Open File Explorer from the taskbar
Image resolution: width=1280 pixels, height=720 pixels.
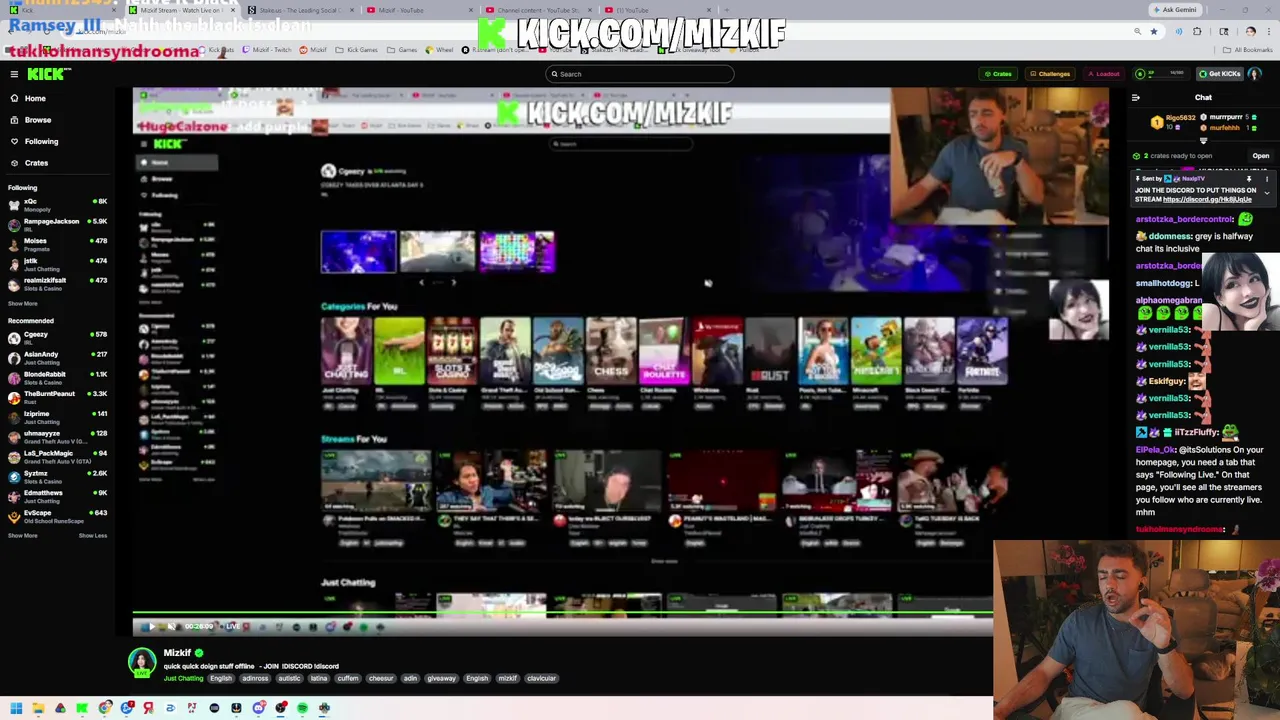(38, 708)
